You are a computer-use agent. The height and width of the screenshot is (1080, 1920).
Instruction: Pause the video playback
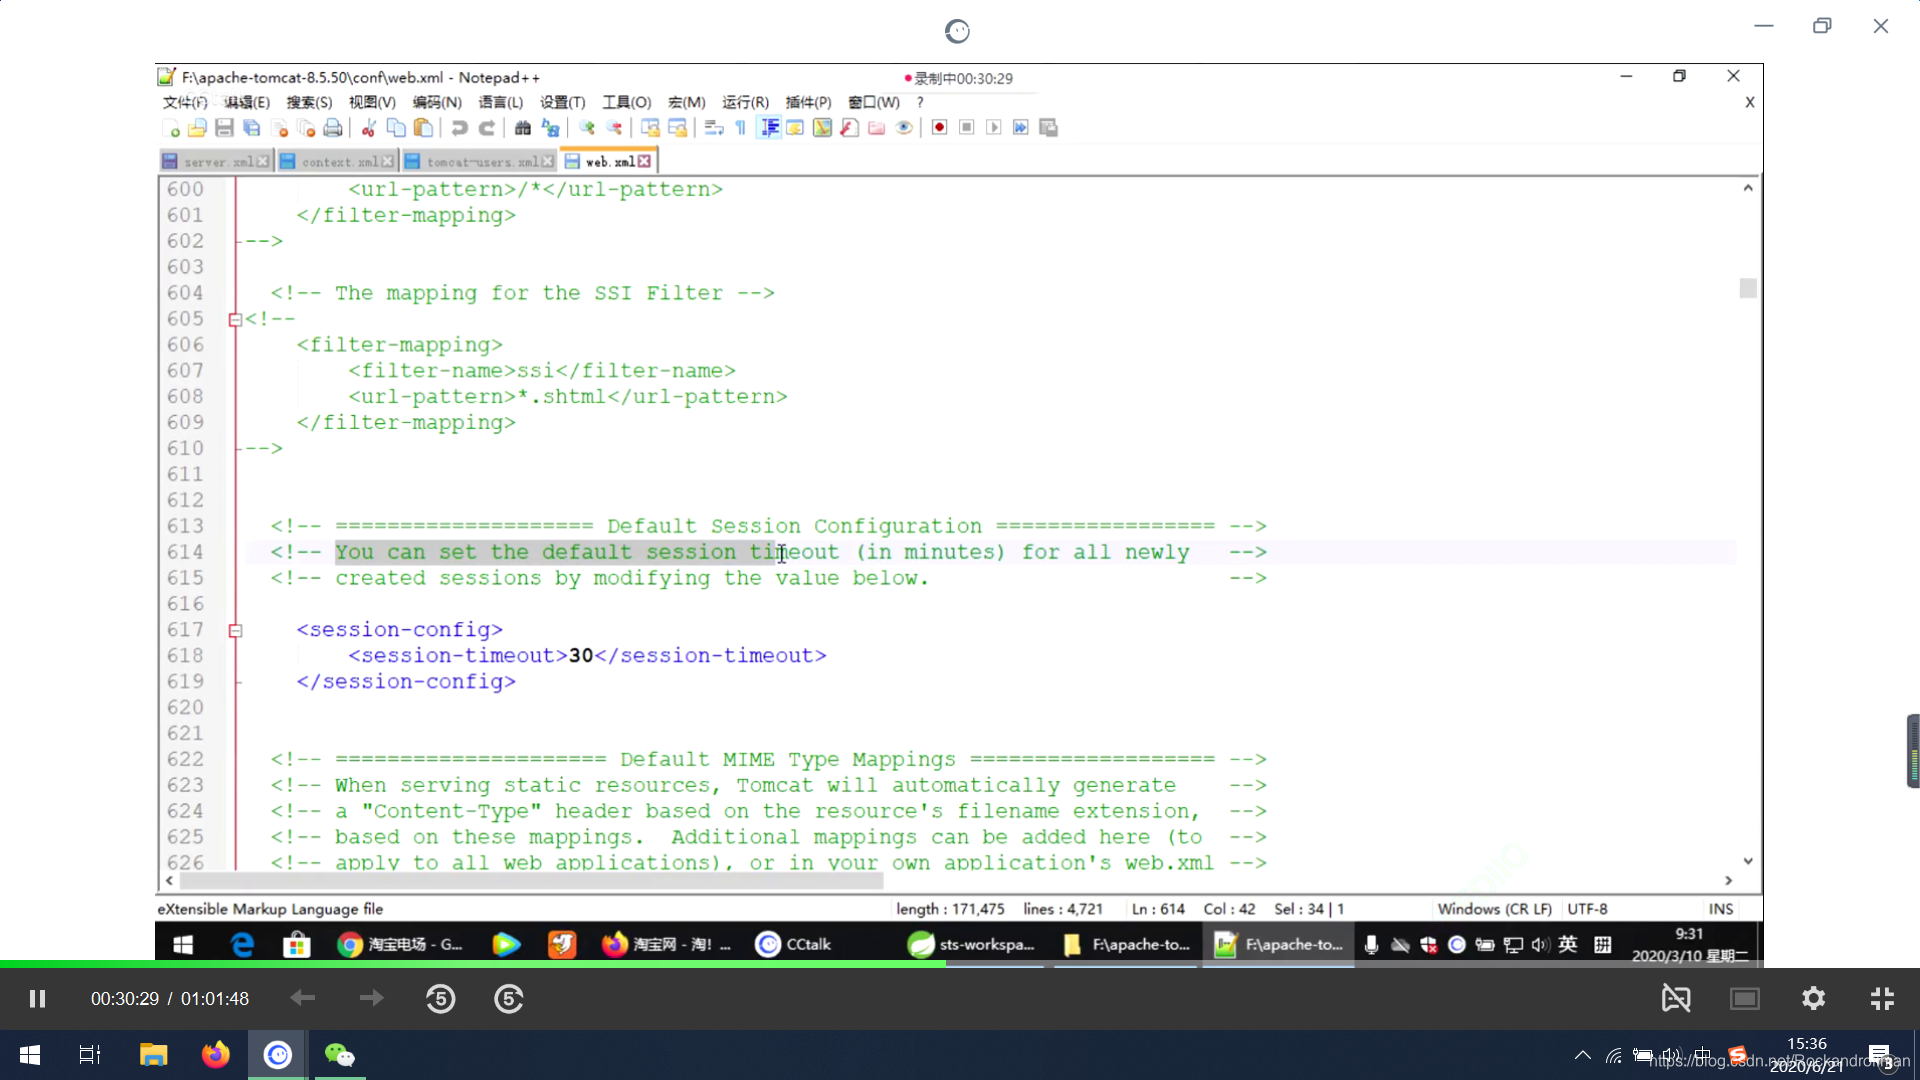[x=37, y=998]
